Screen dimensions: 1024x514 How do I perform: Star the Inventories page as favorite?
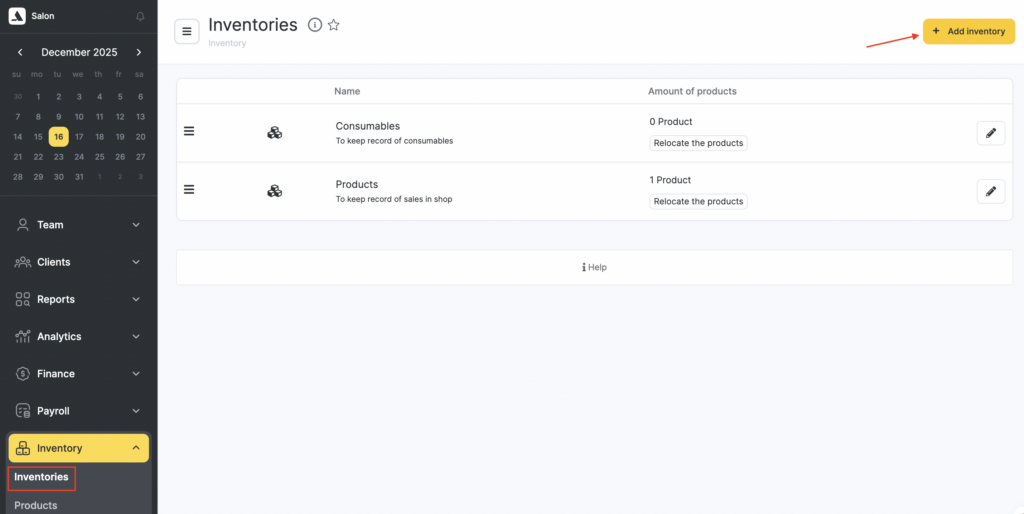pos(334,25)
